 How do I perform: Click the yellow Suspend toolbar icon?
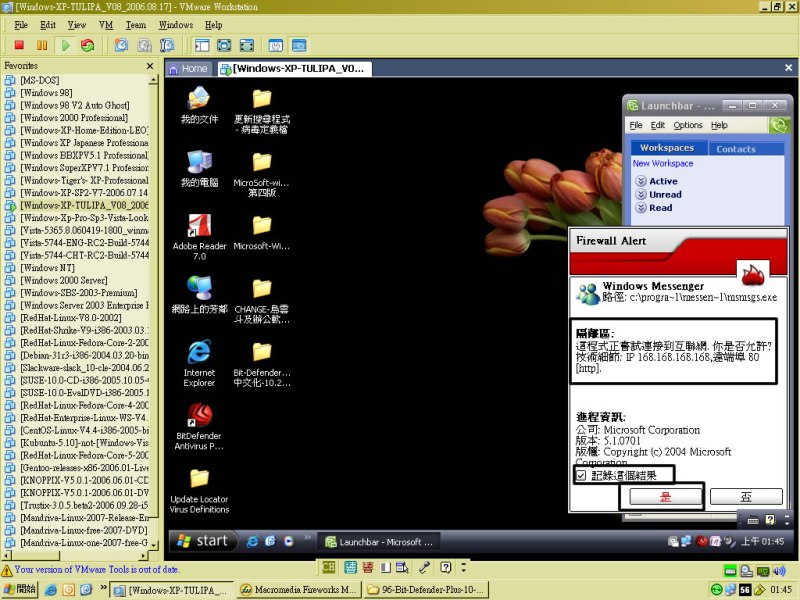click(42, 45)
